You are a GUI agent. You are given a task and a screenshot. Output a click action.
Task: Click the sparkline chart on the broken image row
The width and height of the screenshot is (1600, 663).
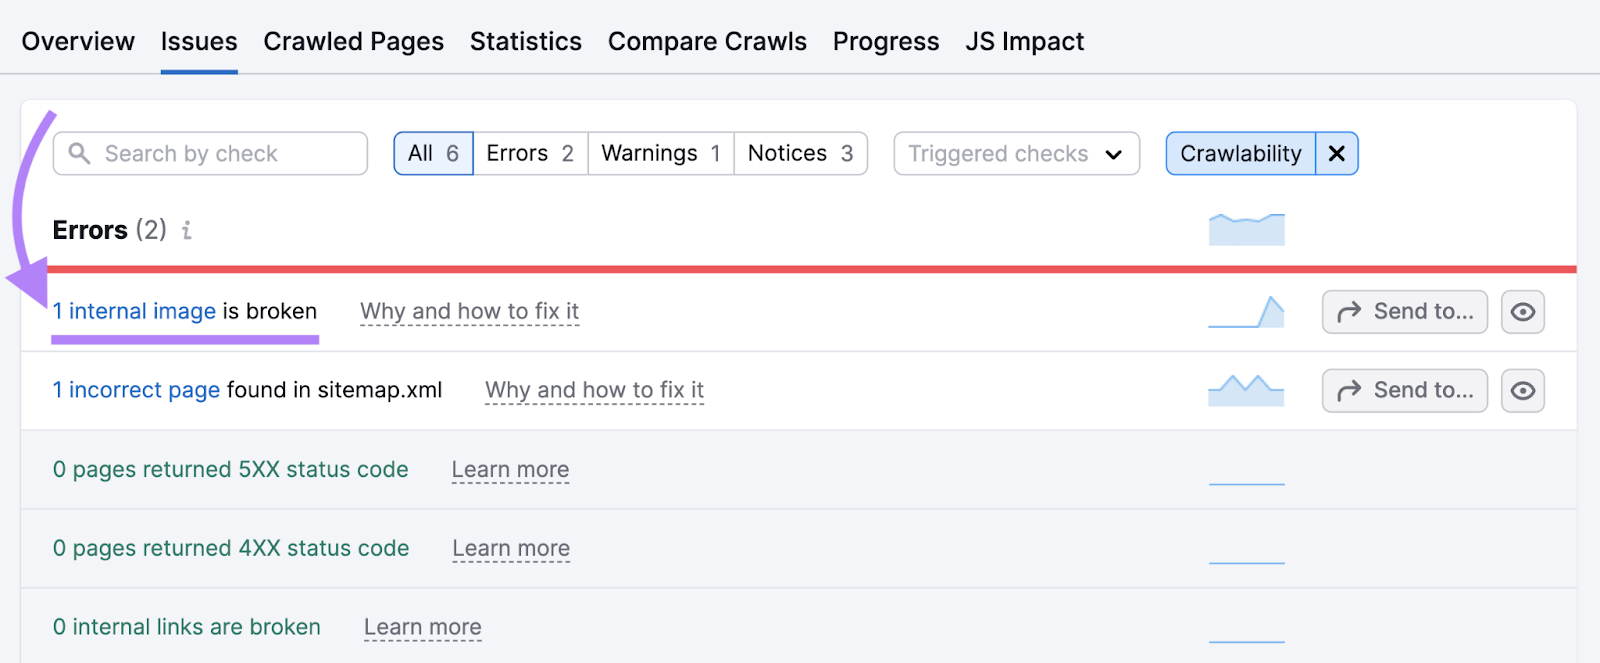tap(1246, 311)
